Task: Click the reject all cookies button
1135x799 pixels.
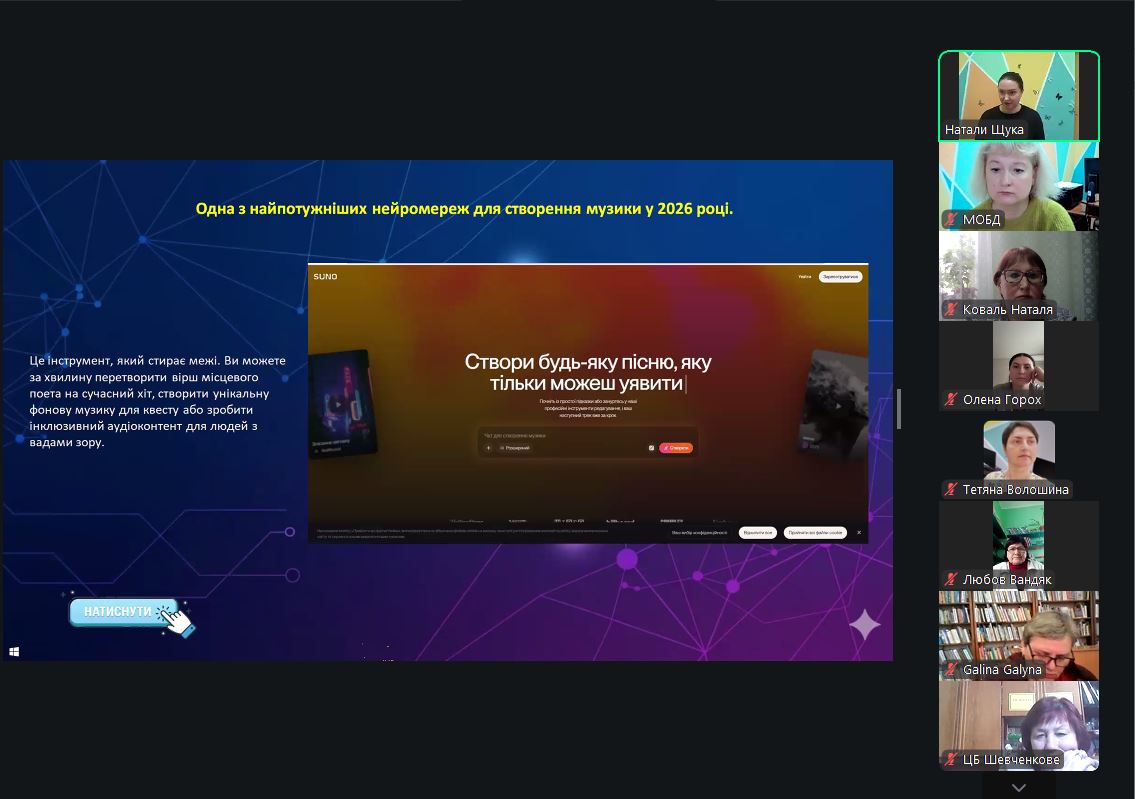Action: click(x=757, y=533)
